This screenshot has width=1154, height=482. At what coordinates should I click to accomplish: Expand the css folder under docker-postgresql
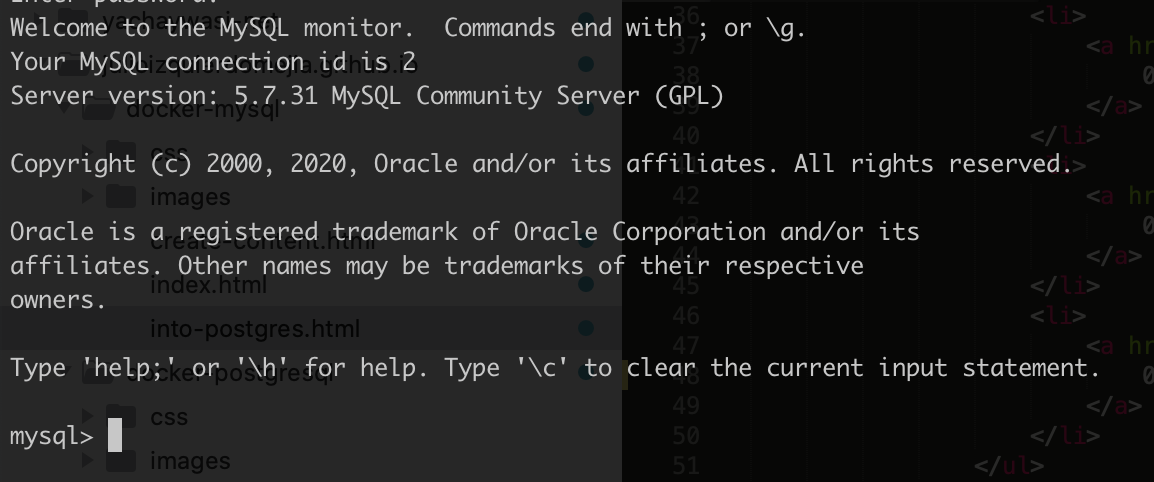[88, 417]
